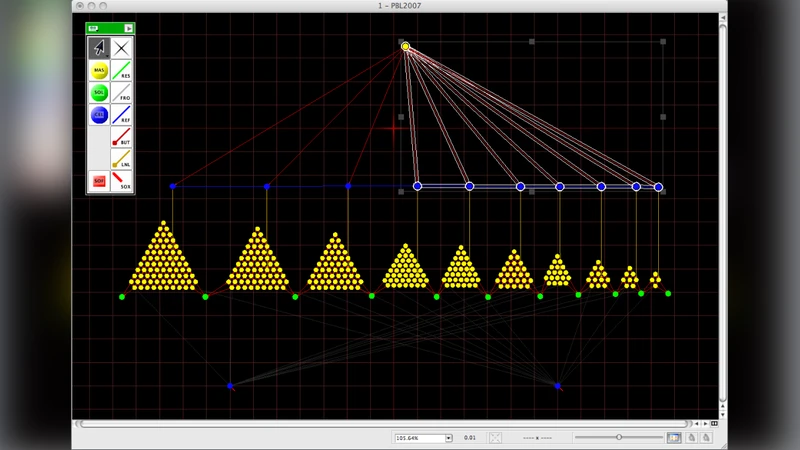Click the red SOF square tool
The height and width of the screenshot is (450, 800).
[x=99, y=181]
